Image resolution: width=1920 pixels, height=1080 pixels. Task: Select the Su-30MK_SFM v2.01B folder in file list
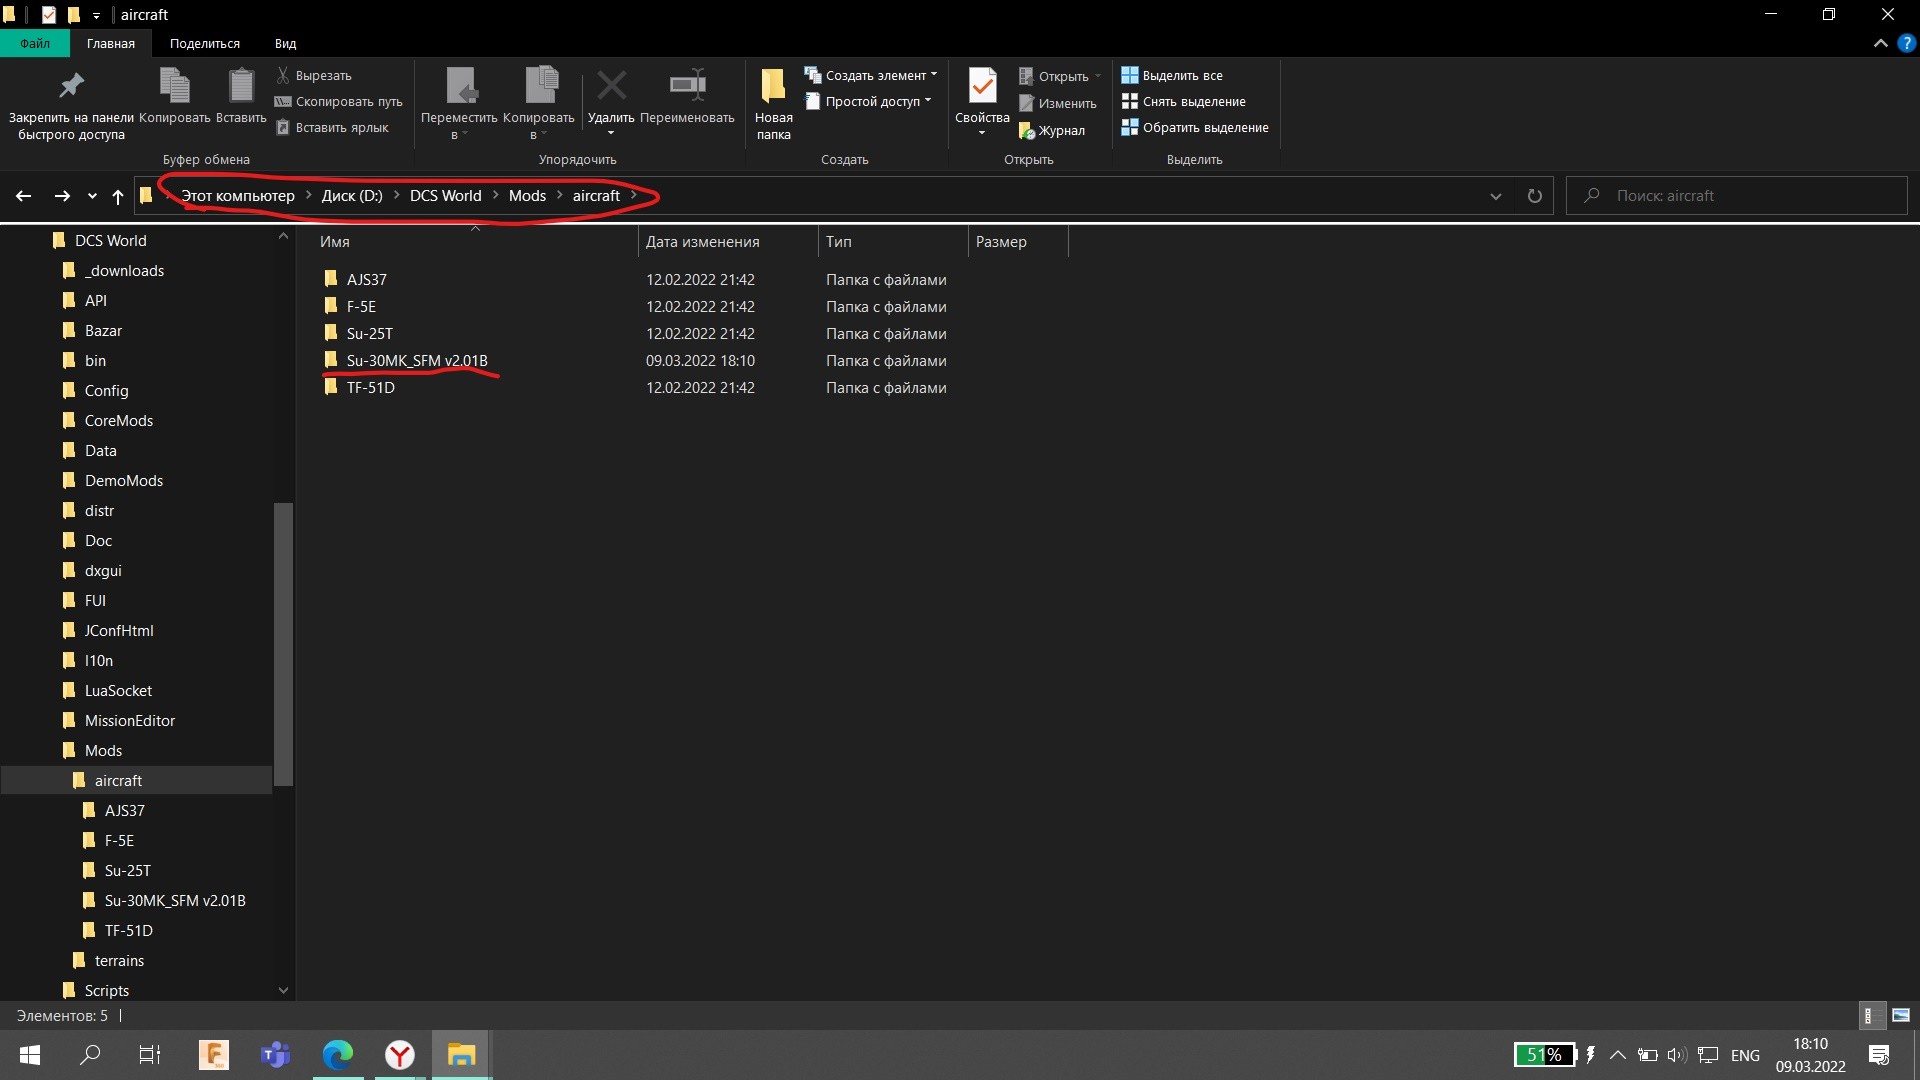(x=416, y=360)
